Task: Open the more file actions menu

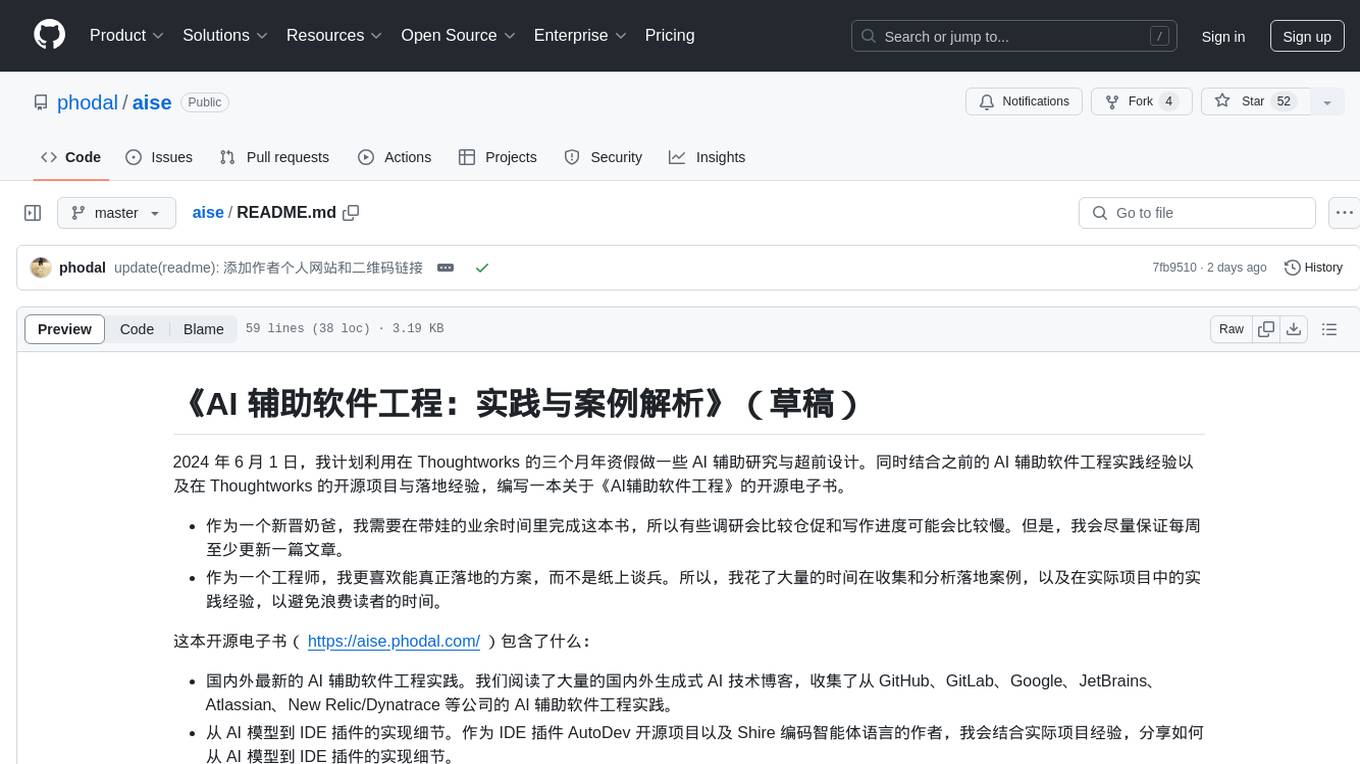Action: tap(1344, 213)
